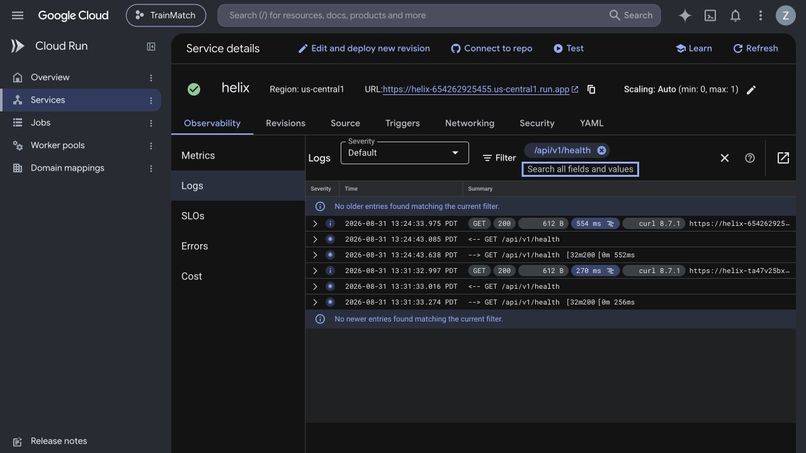Open the Gemini sparkle assistant icon
This screenshot has height=453, width=806.
coord(684,15)
